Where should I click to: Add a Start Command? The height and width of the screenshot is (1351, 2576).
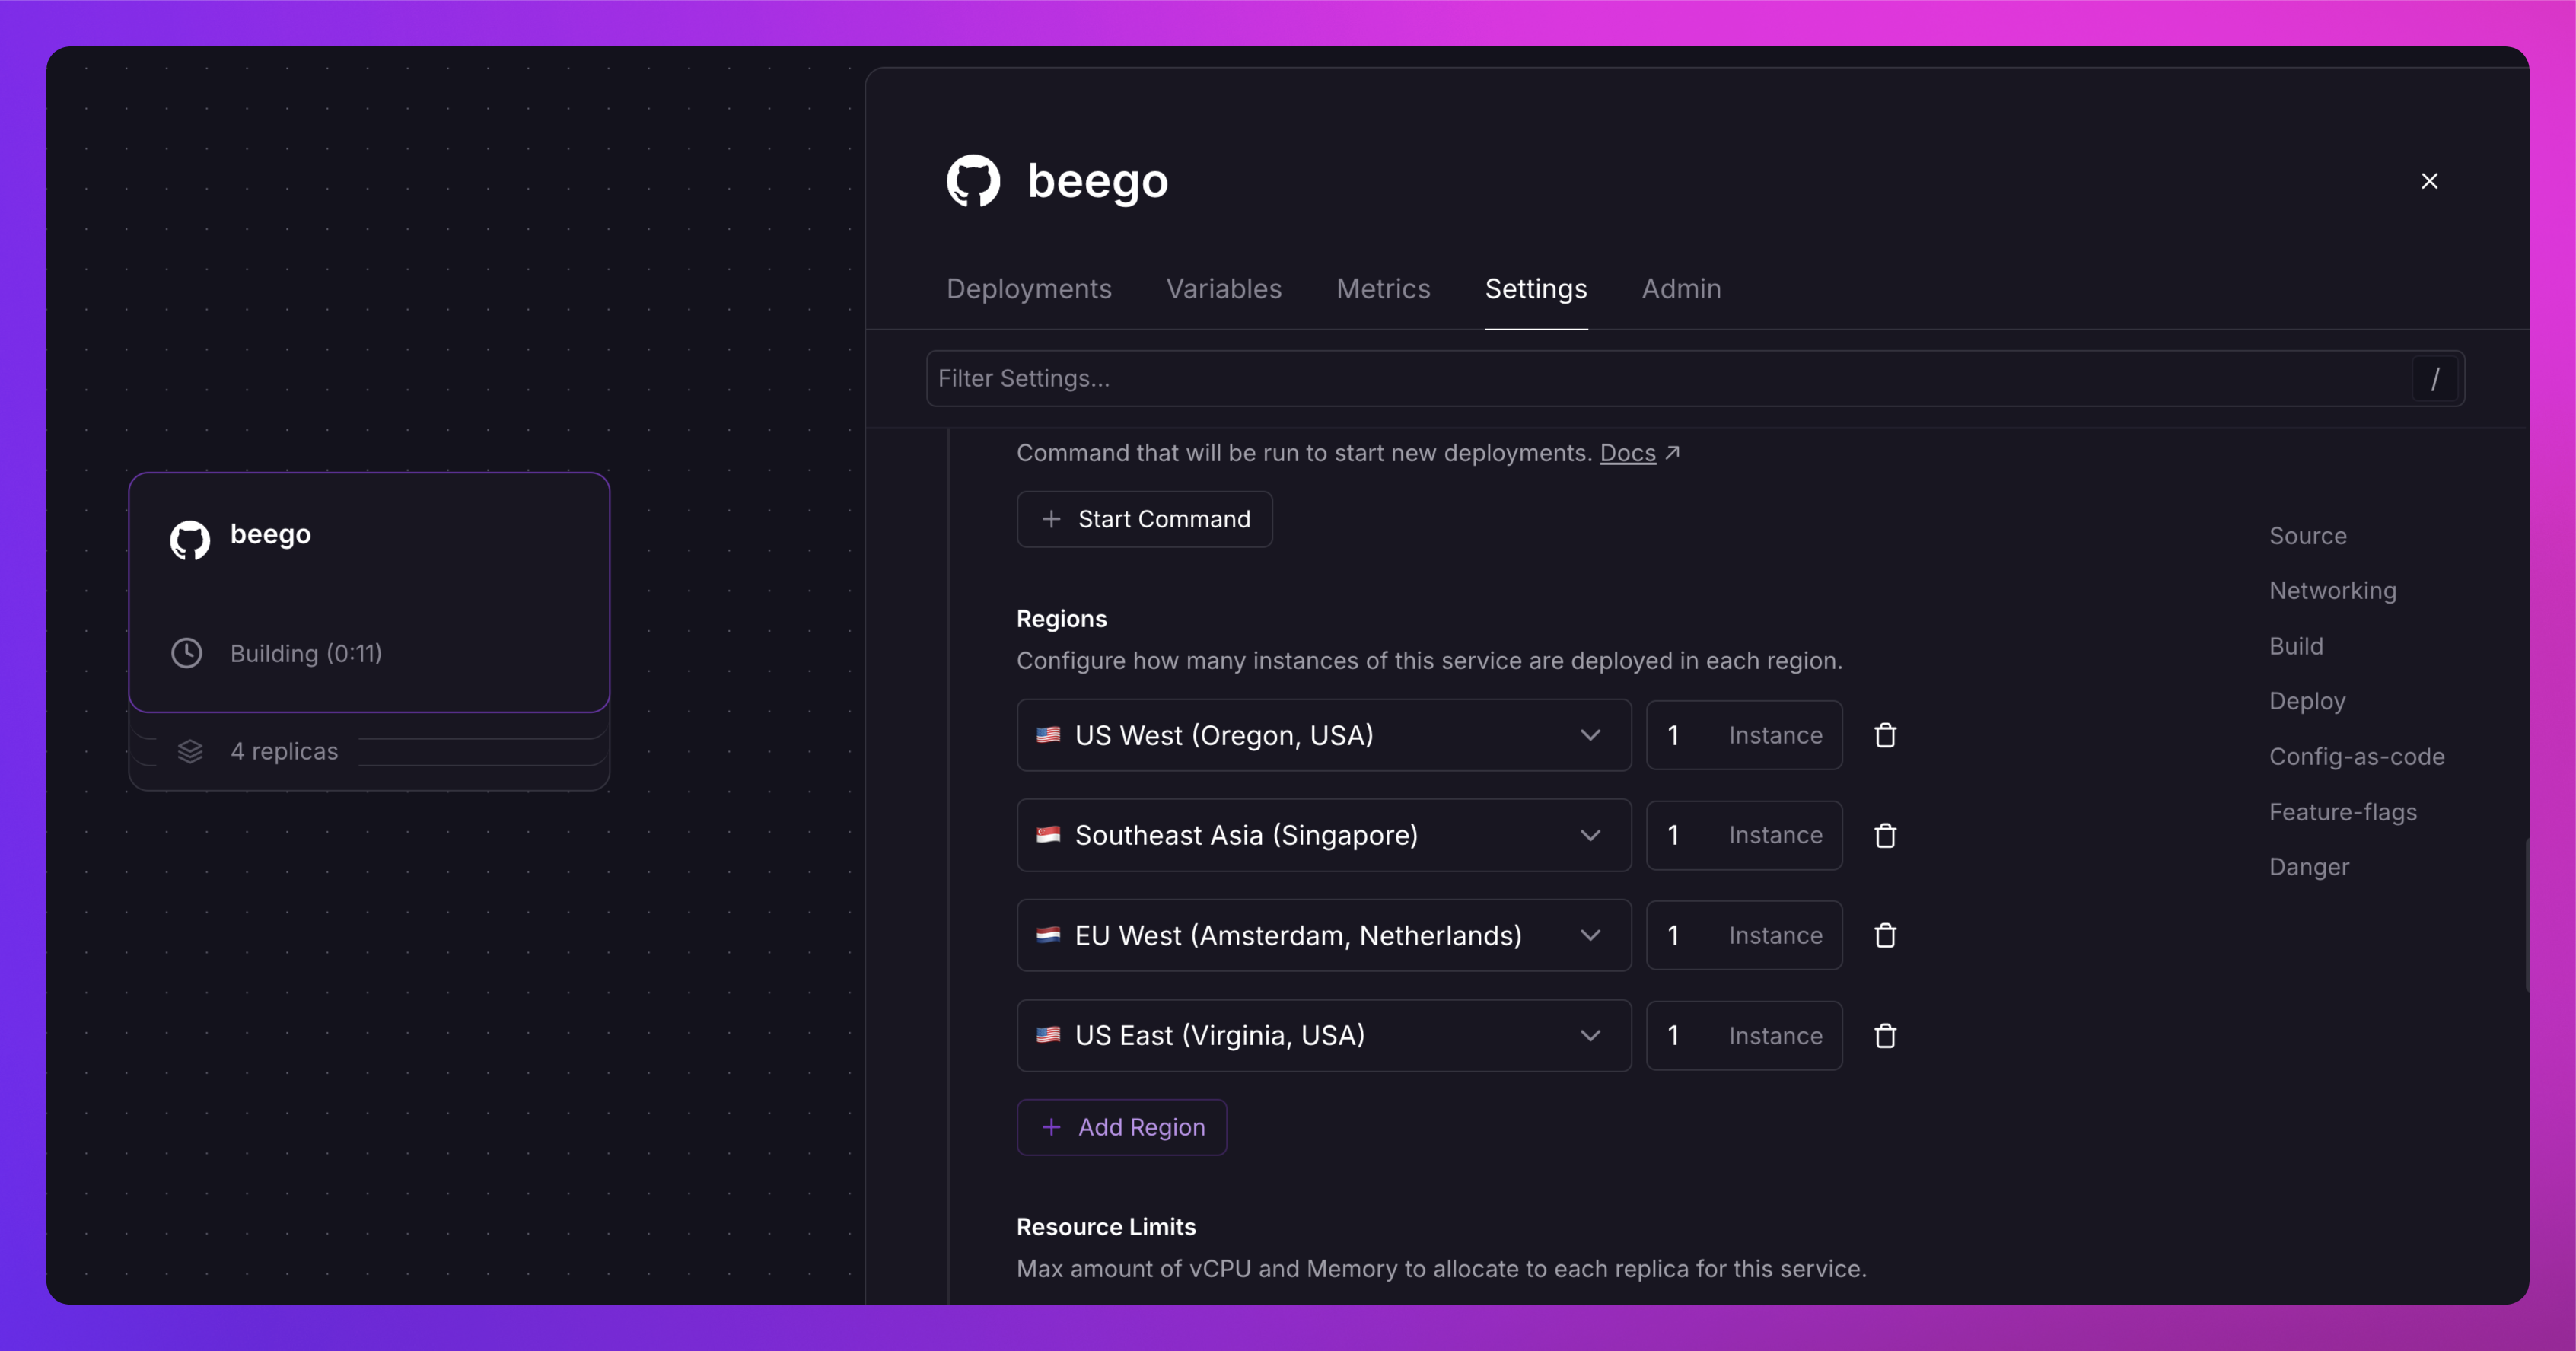pos(1145,519)
